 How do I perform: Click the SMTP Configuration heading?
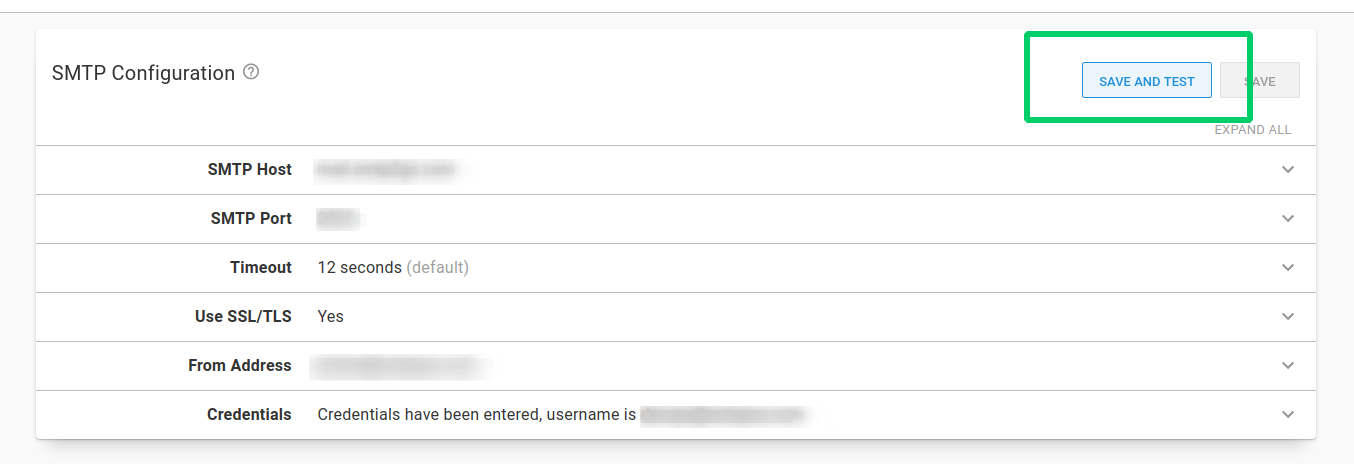pos(143,73)
